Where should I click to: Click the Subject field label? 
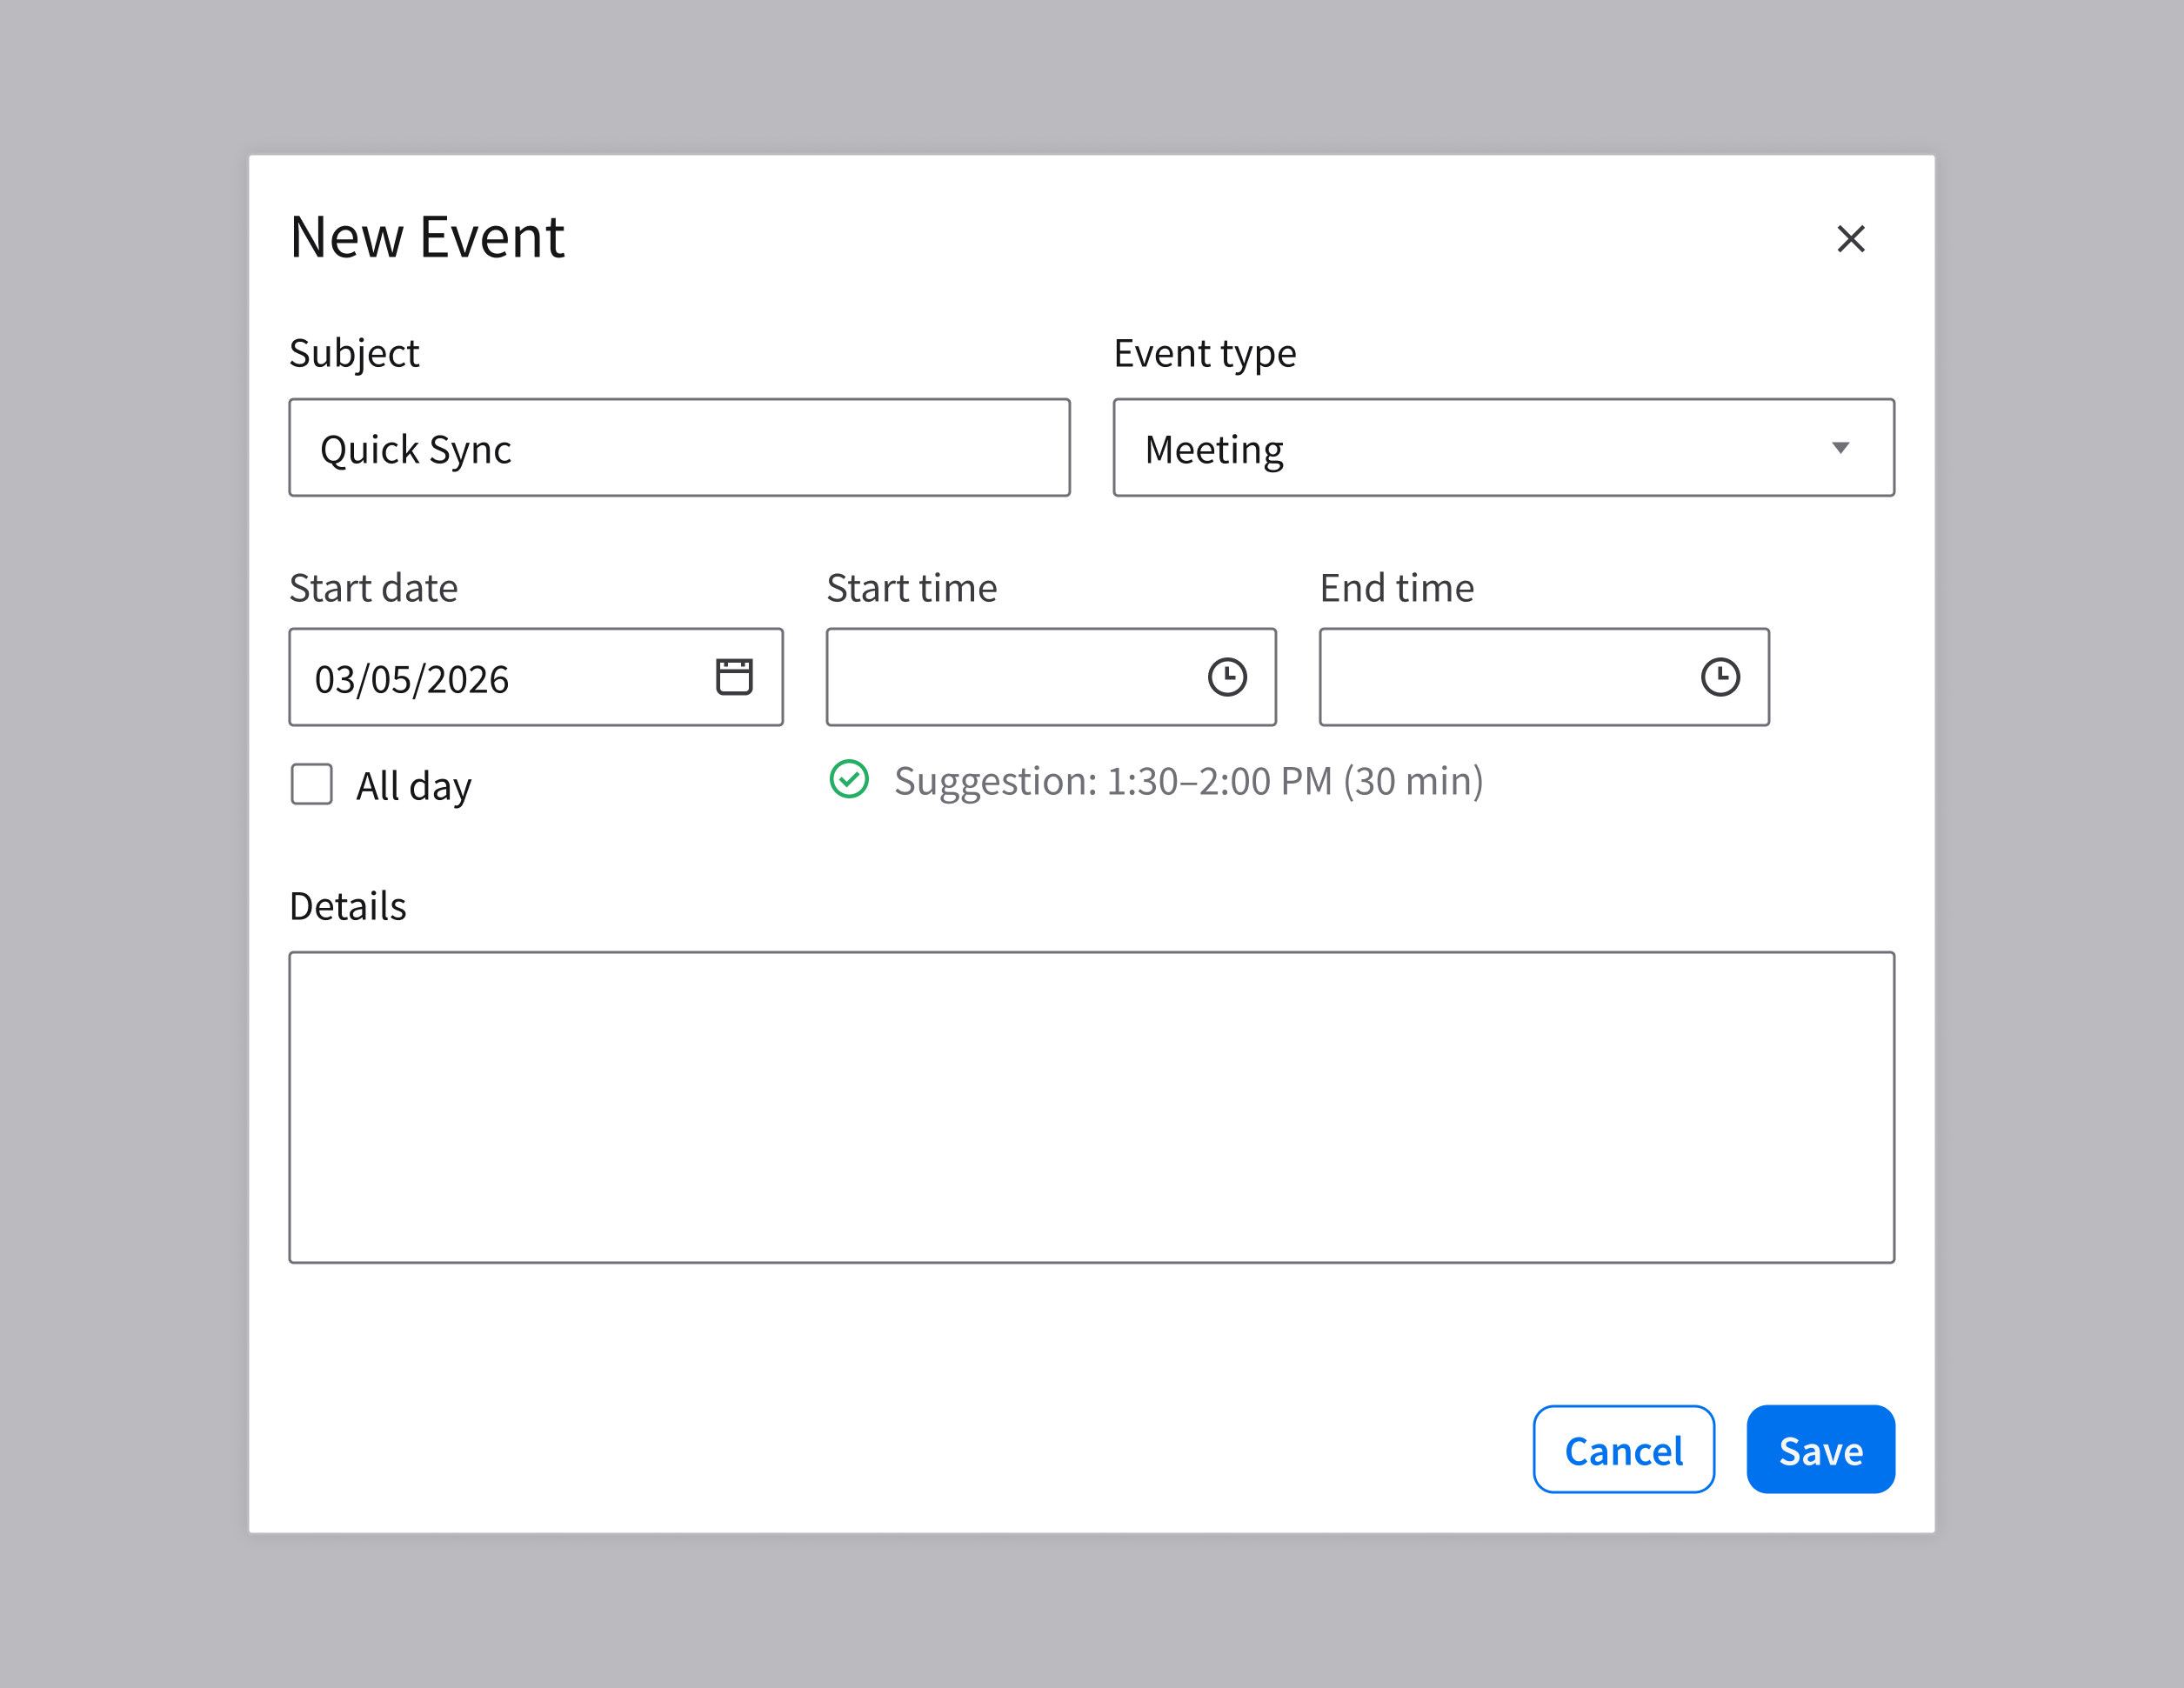point(354,354)
